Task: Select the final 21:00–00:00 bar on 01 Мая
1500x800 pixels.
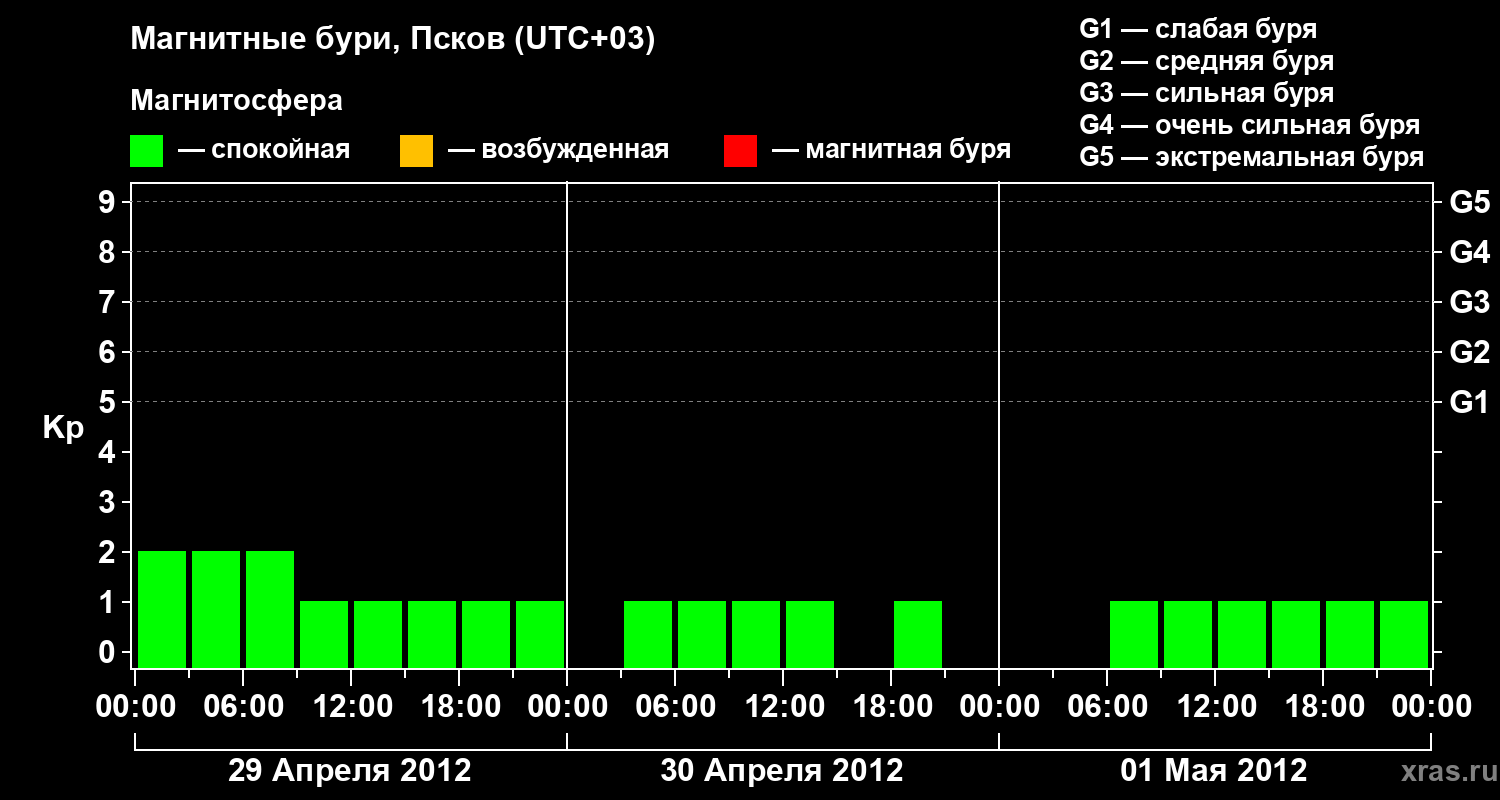Action: (1404, 634)
